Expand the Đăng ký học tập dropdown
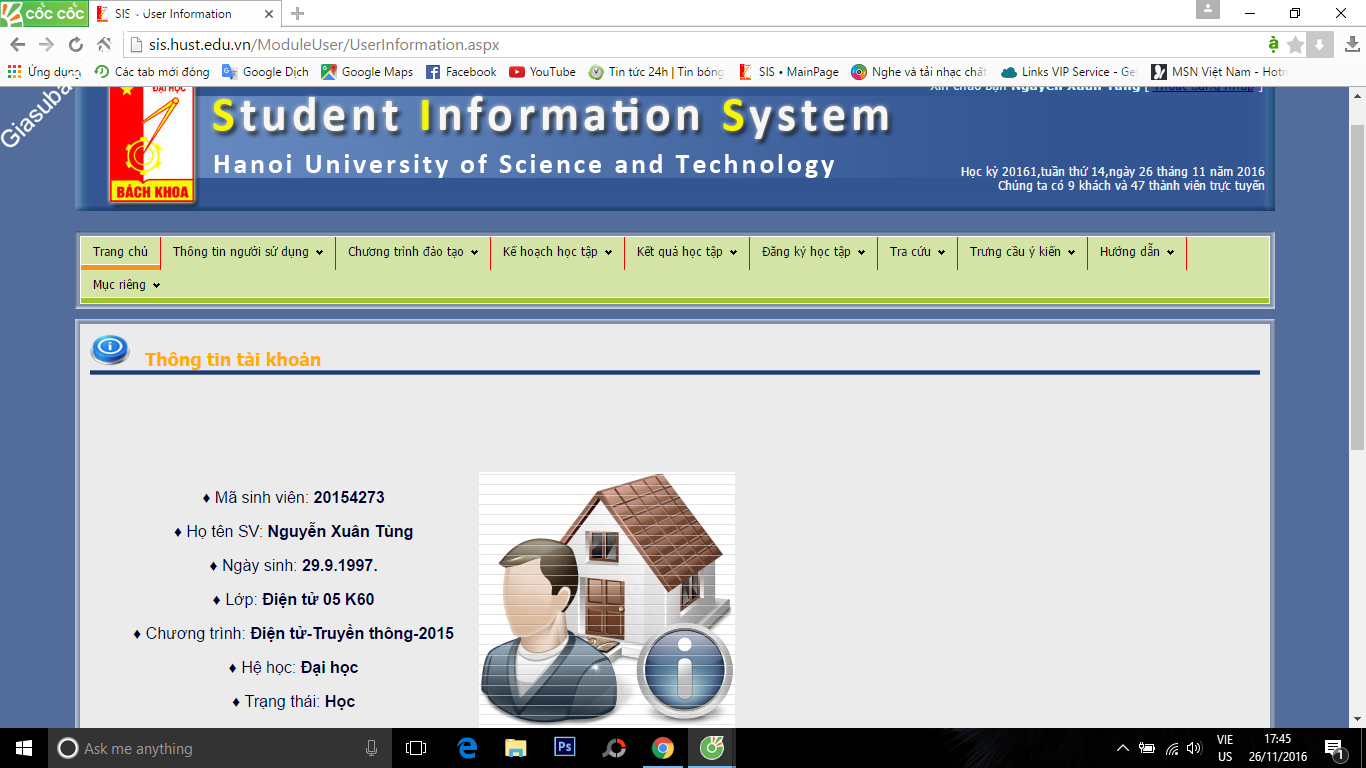This screenshot has height=768, width=1366. coord(813,252)
